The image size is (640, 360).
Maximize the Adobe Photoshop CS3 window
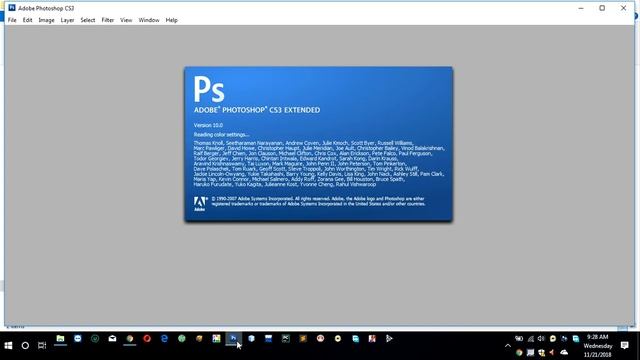click(x=602, y=8)
